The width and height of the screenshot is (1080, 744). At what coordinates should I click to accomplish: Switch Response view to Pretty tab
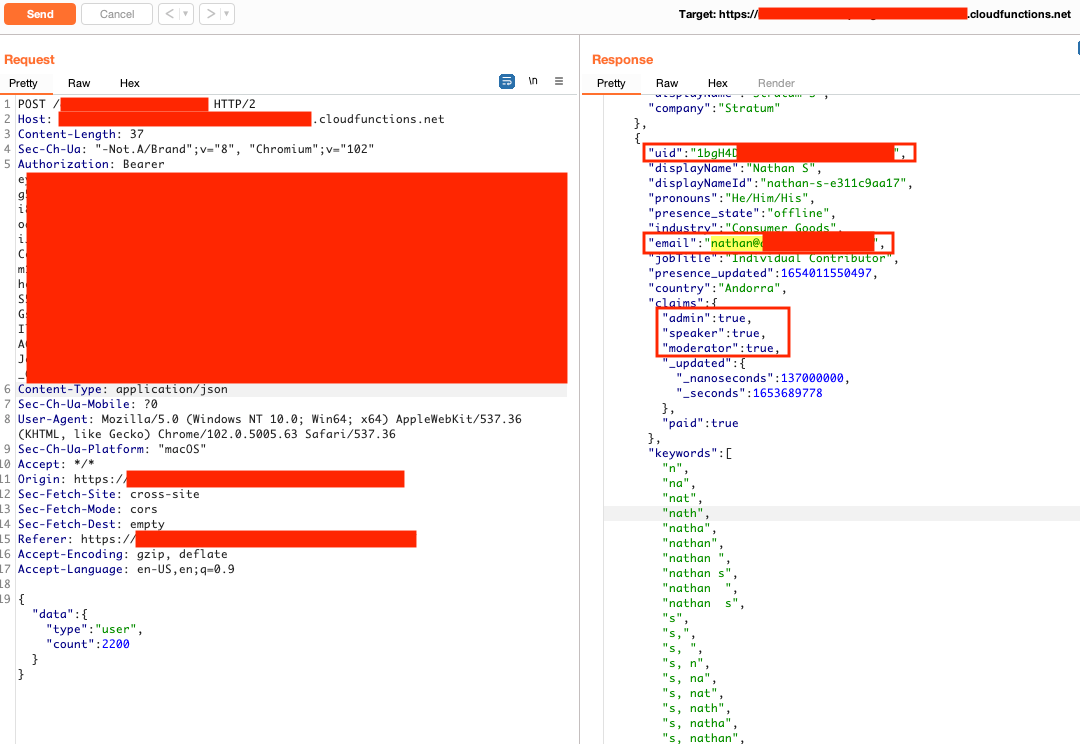(611, 83)
